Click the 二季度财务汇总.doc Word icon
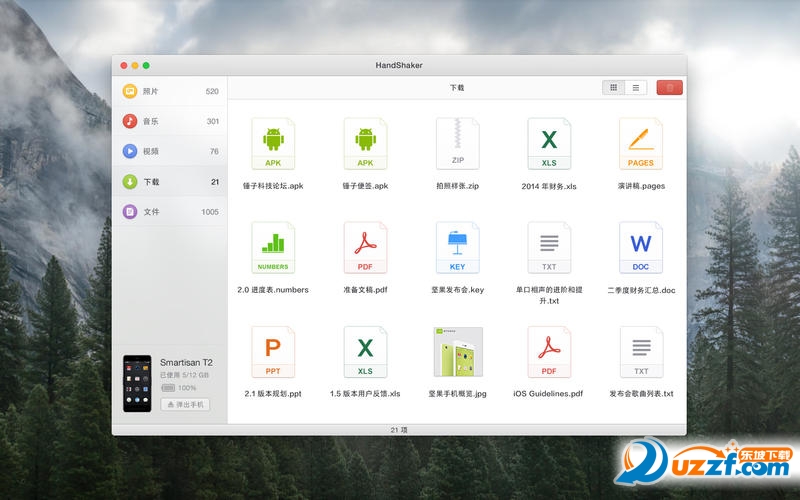 click(641, 248)
